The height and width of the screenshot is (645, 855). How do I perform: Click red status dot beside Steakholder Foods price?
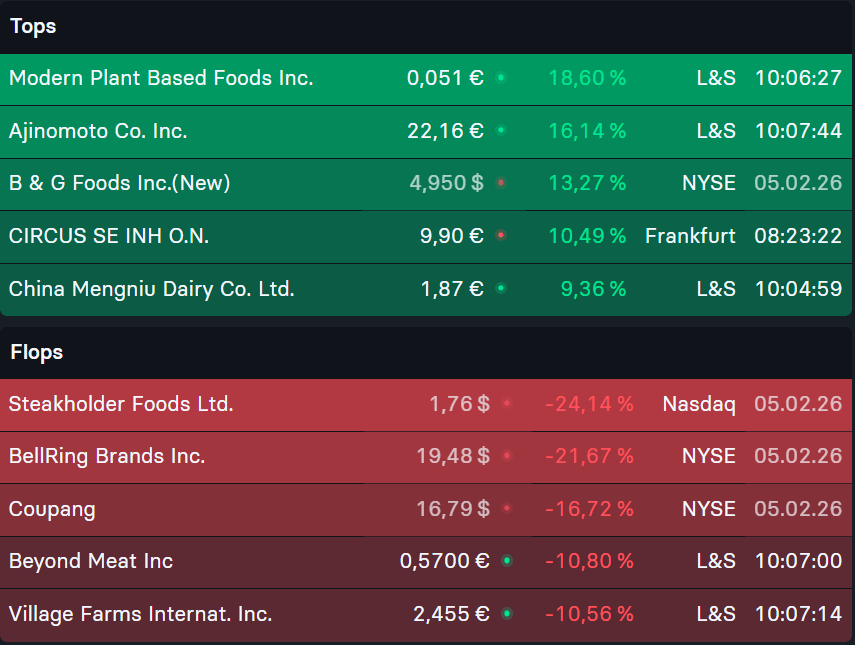pos(507,403)
